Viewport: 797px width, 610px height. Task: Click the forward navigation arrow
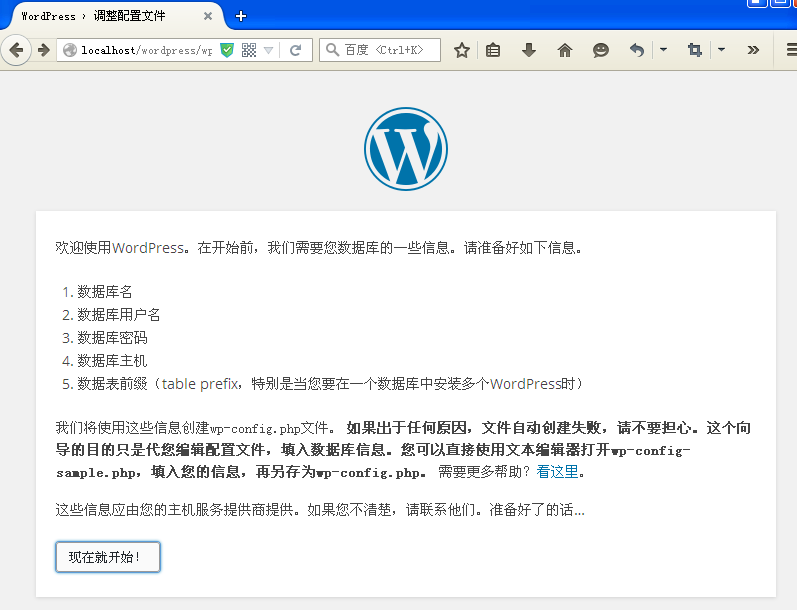(44, 50)
